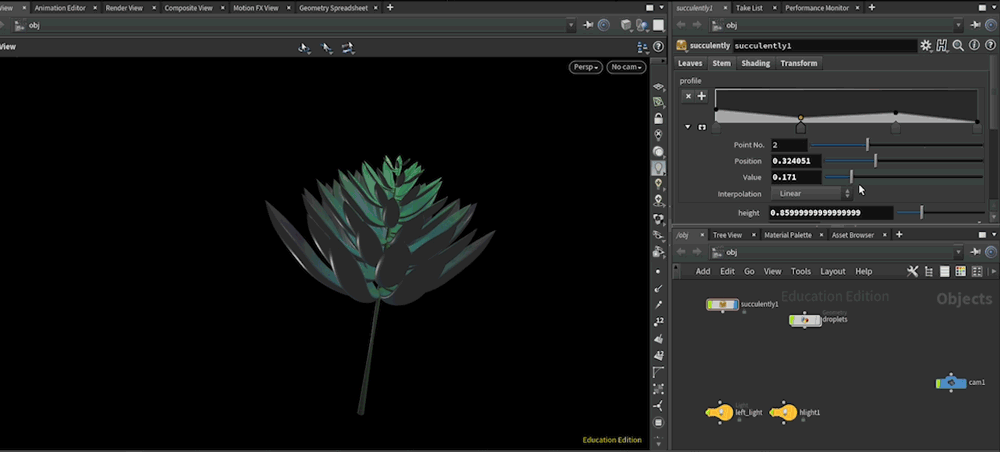
Task: Open the Geometry Spreadsheet tab
Action: [x=332, y=8]
